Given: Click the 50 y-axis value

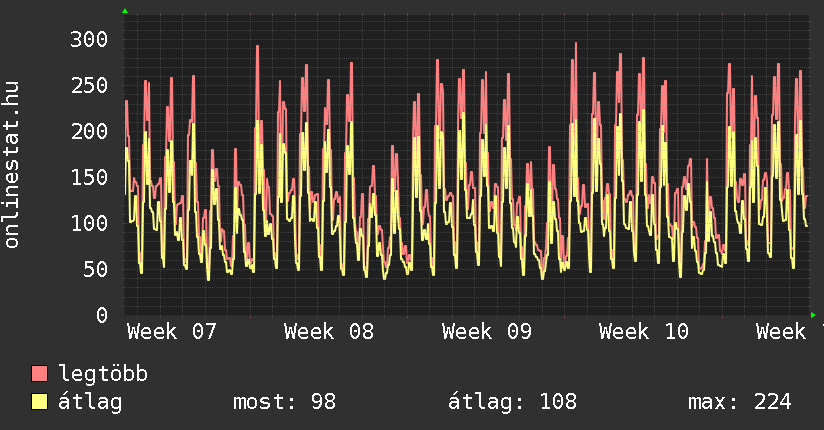Looking at the screenshot, I should (x=94, y=269).
